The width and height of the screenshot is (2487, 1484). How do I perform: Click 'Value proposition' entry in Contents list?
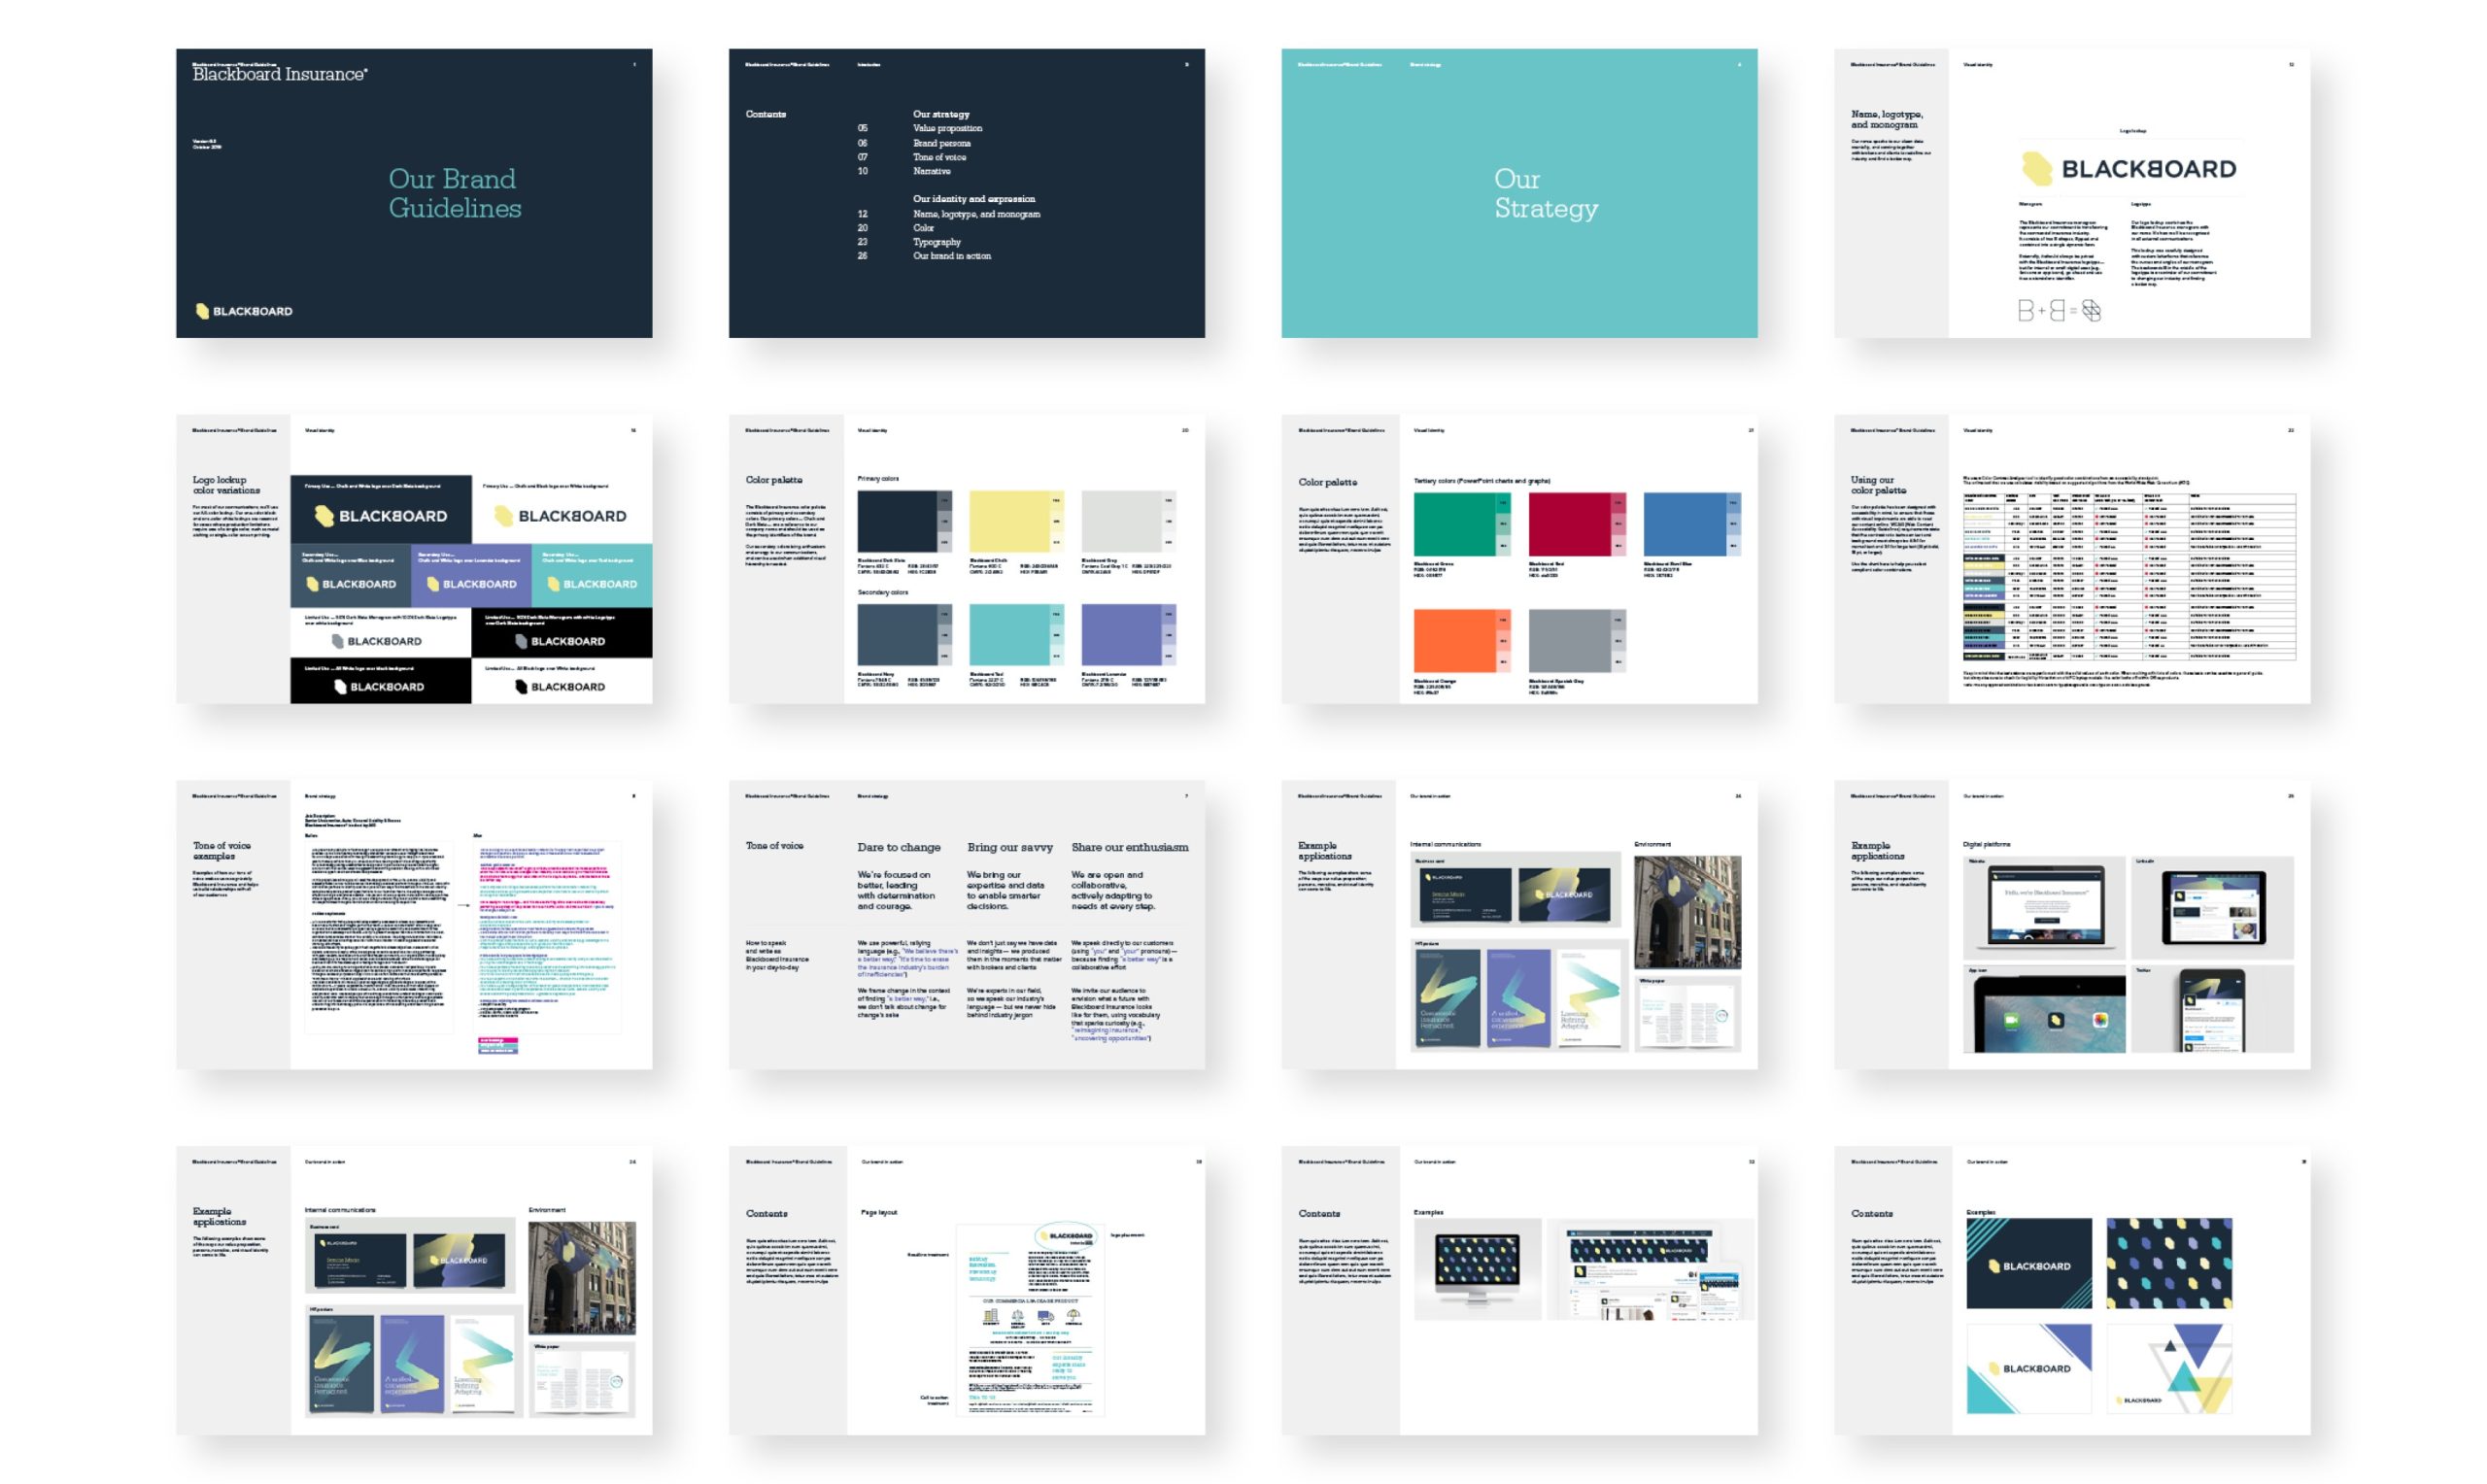[947, 129]
